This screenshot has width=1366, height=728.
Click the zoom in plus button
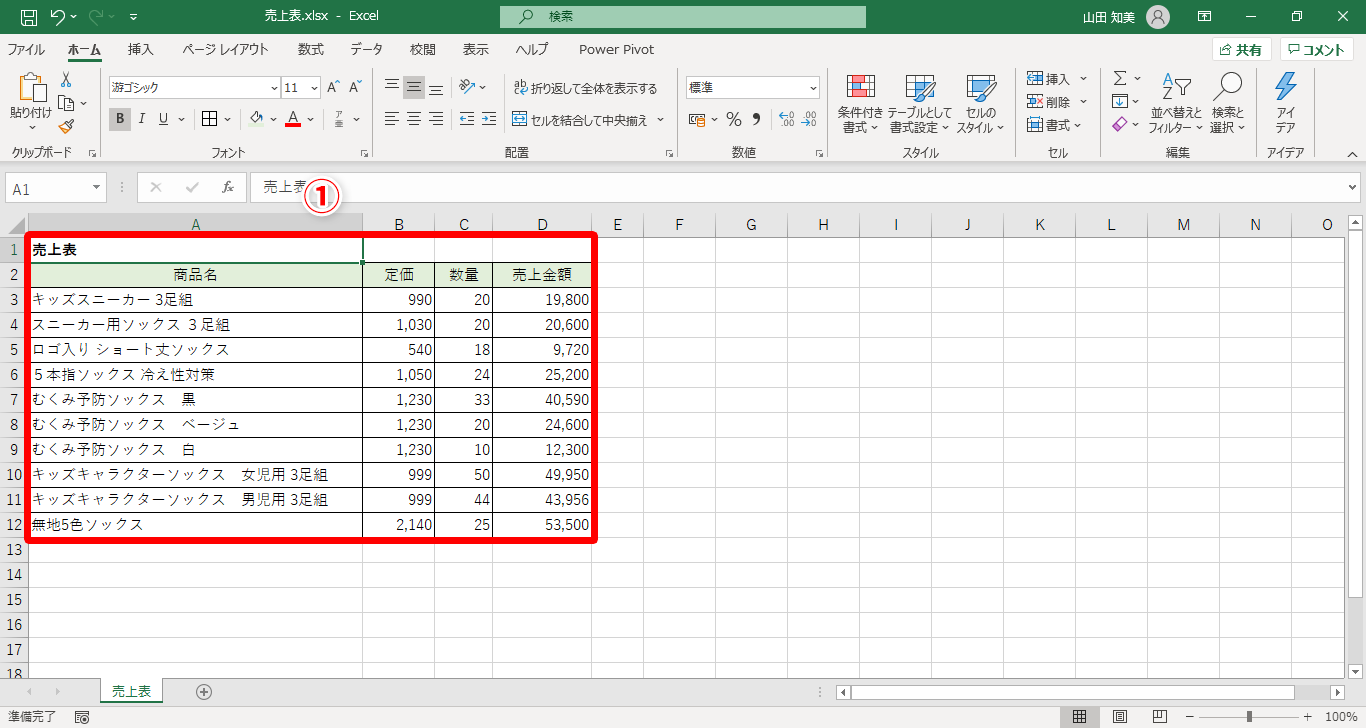click(1307, 716)
